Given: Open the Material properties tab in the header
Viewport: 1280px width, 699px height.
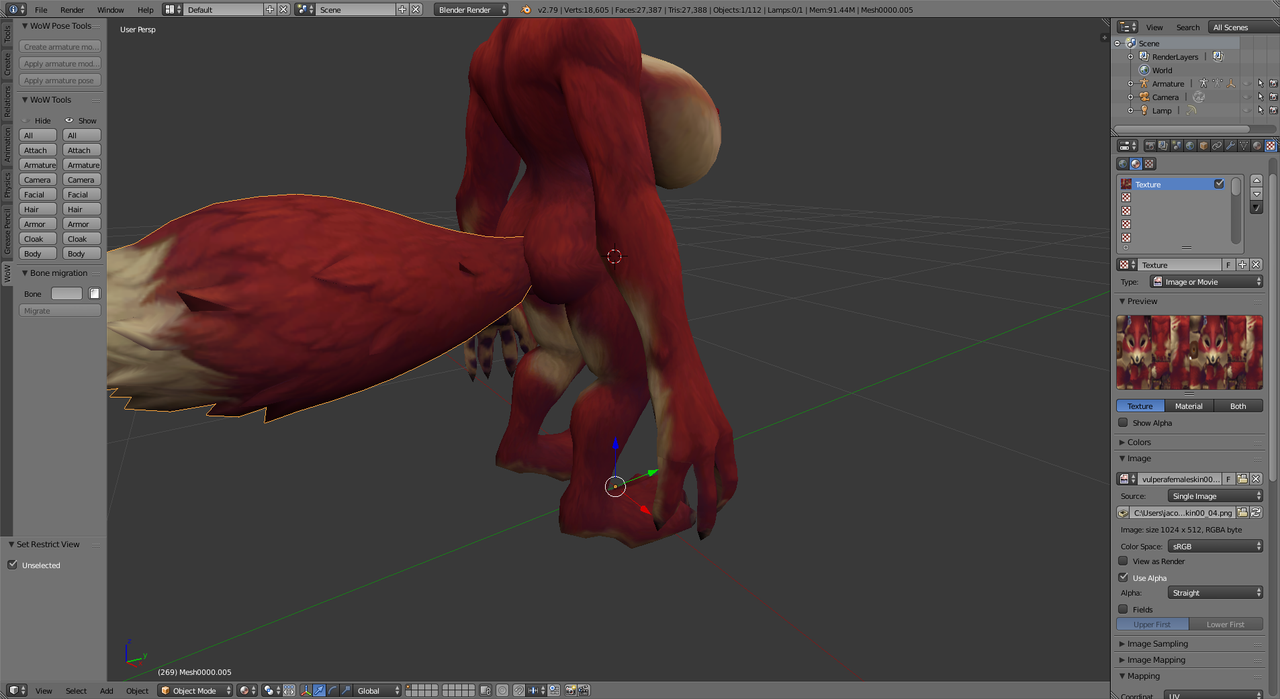Looking at the screenshot, I should pos(1257,145).
